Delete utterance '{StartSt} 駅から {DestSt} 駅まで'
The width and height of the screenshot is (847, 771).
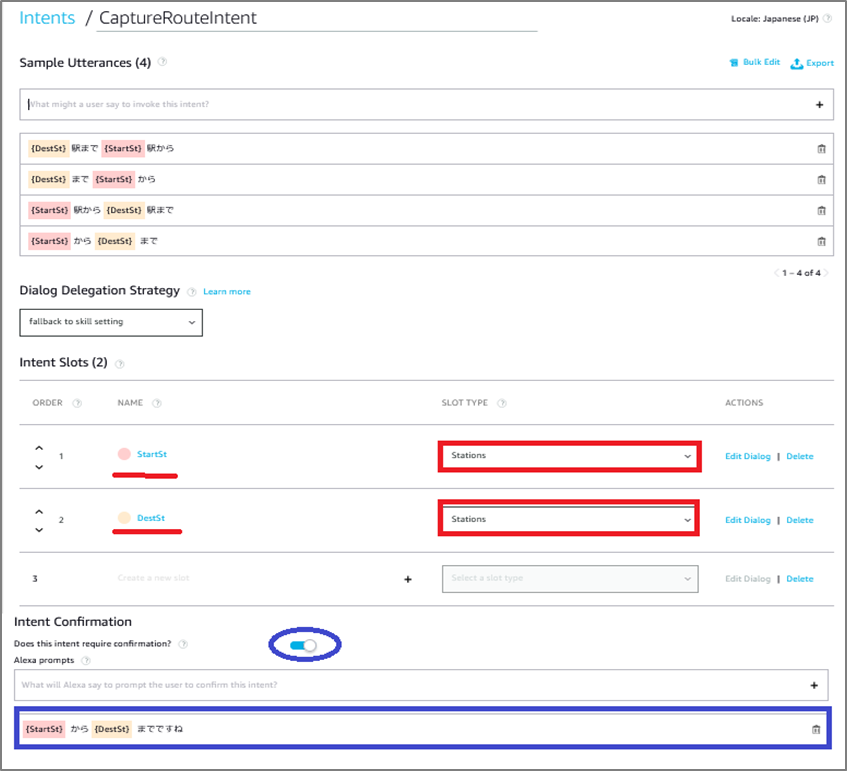pos(821,210)
